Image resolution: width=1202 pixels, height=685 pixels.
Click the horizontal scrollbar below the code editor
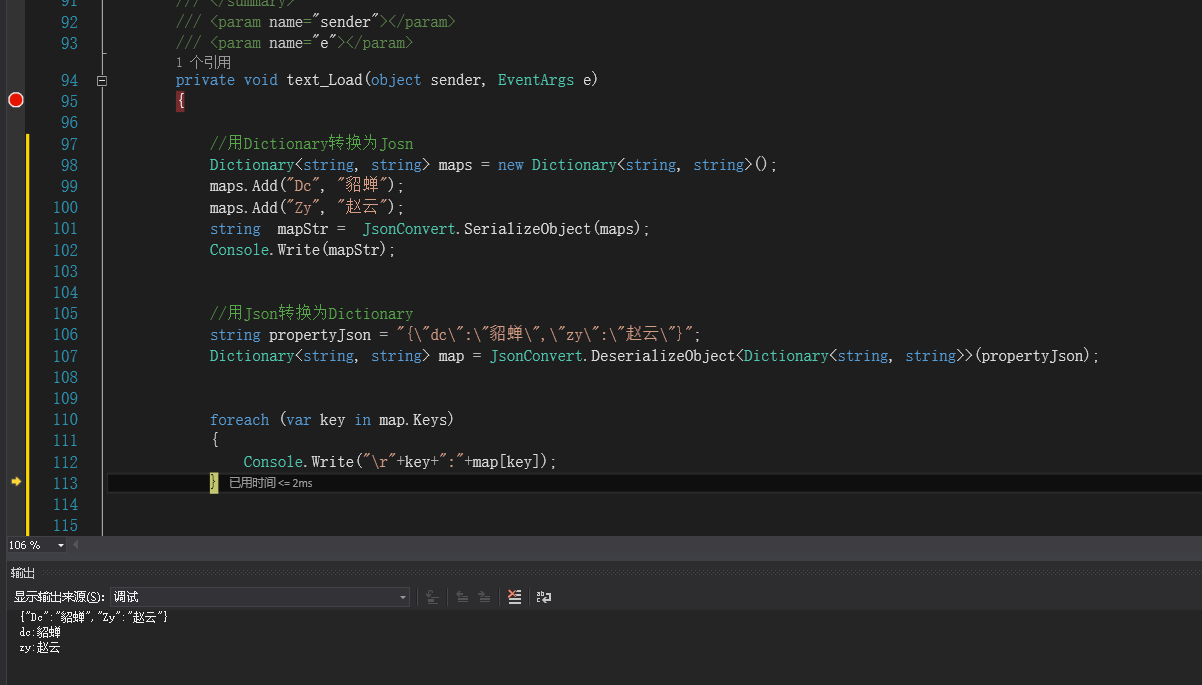[x=600, y=545]
